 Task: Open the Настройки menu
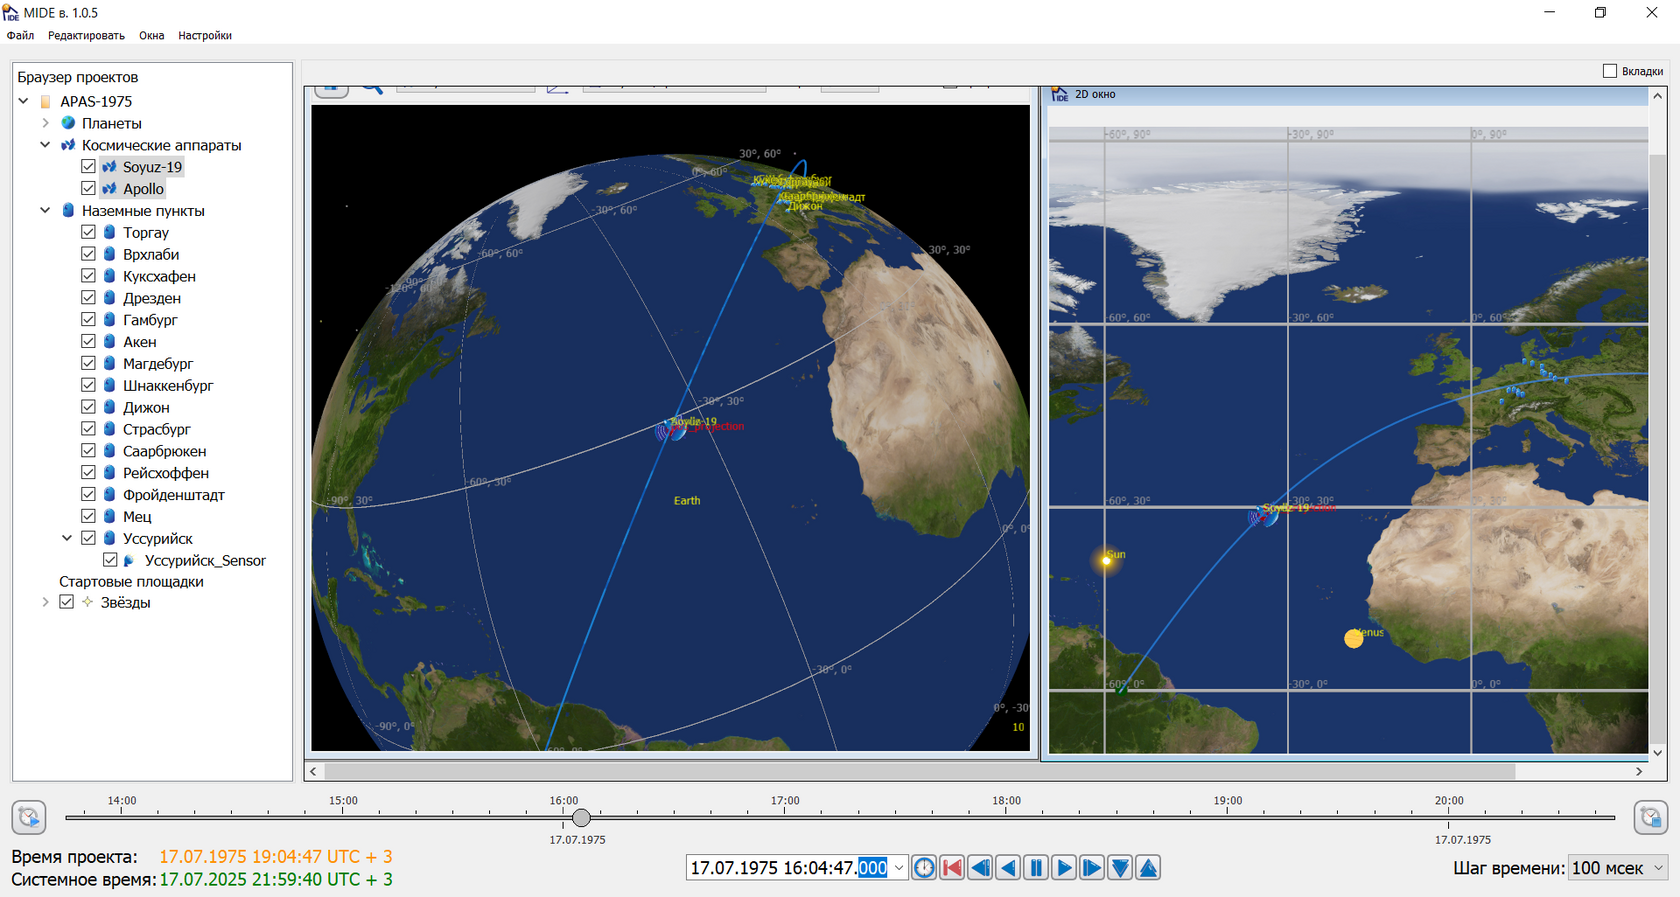[x=205, y=35]
